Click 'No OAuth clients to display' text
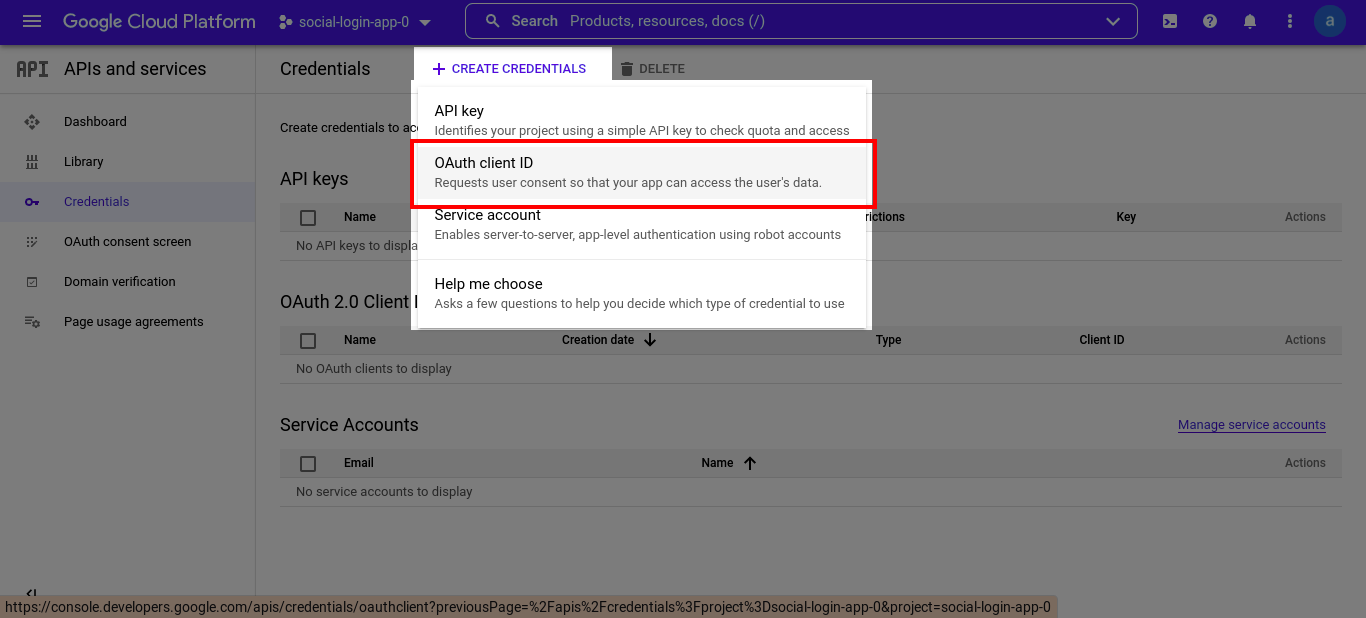This screenshot has height=618, width=1366. [374, 369]
